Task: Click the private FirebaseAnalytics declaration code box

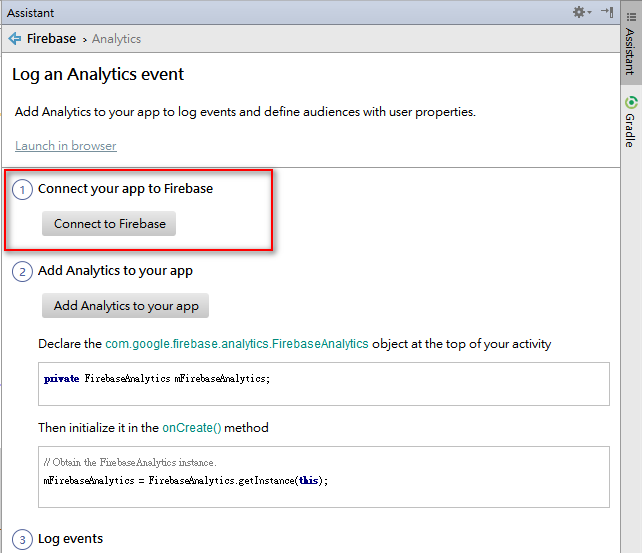Action: point(323,384)
